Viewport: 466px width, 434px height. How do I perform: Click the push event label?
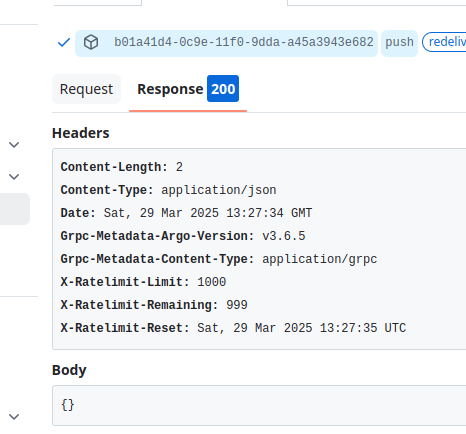point(399,43)
